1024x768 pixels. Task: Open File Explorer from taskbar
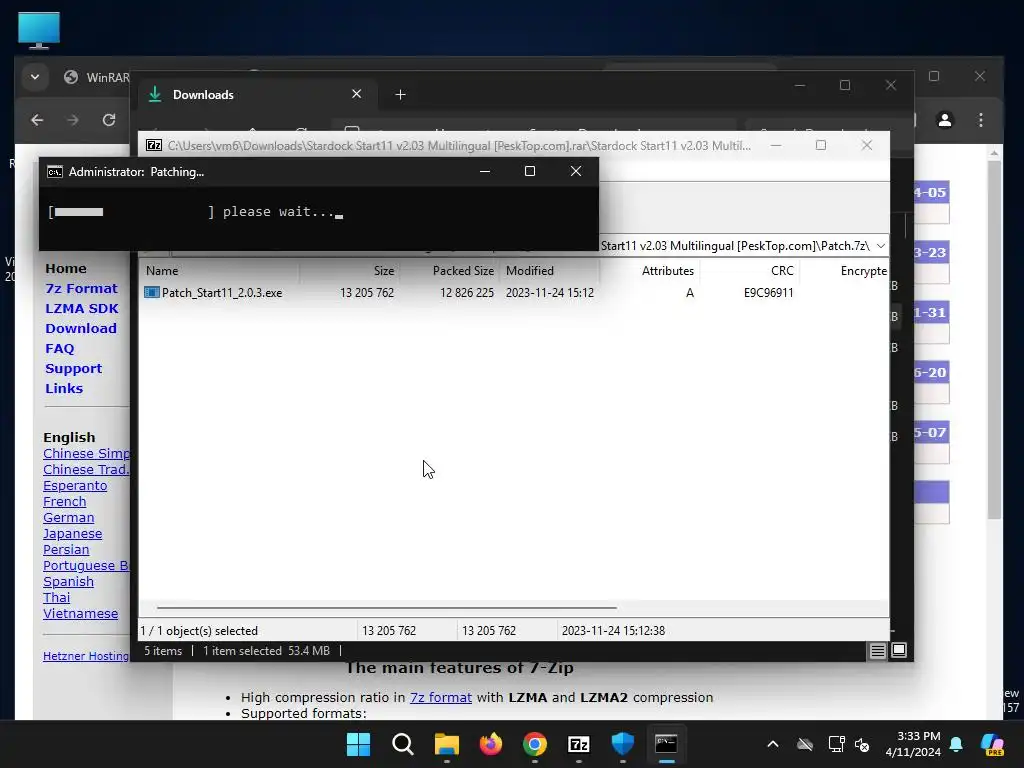pyautogui.click(x=447, y=744)
